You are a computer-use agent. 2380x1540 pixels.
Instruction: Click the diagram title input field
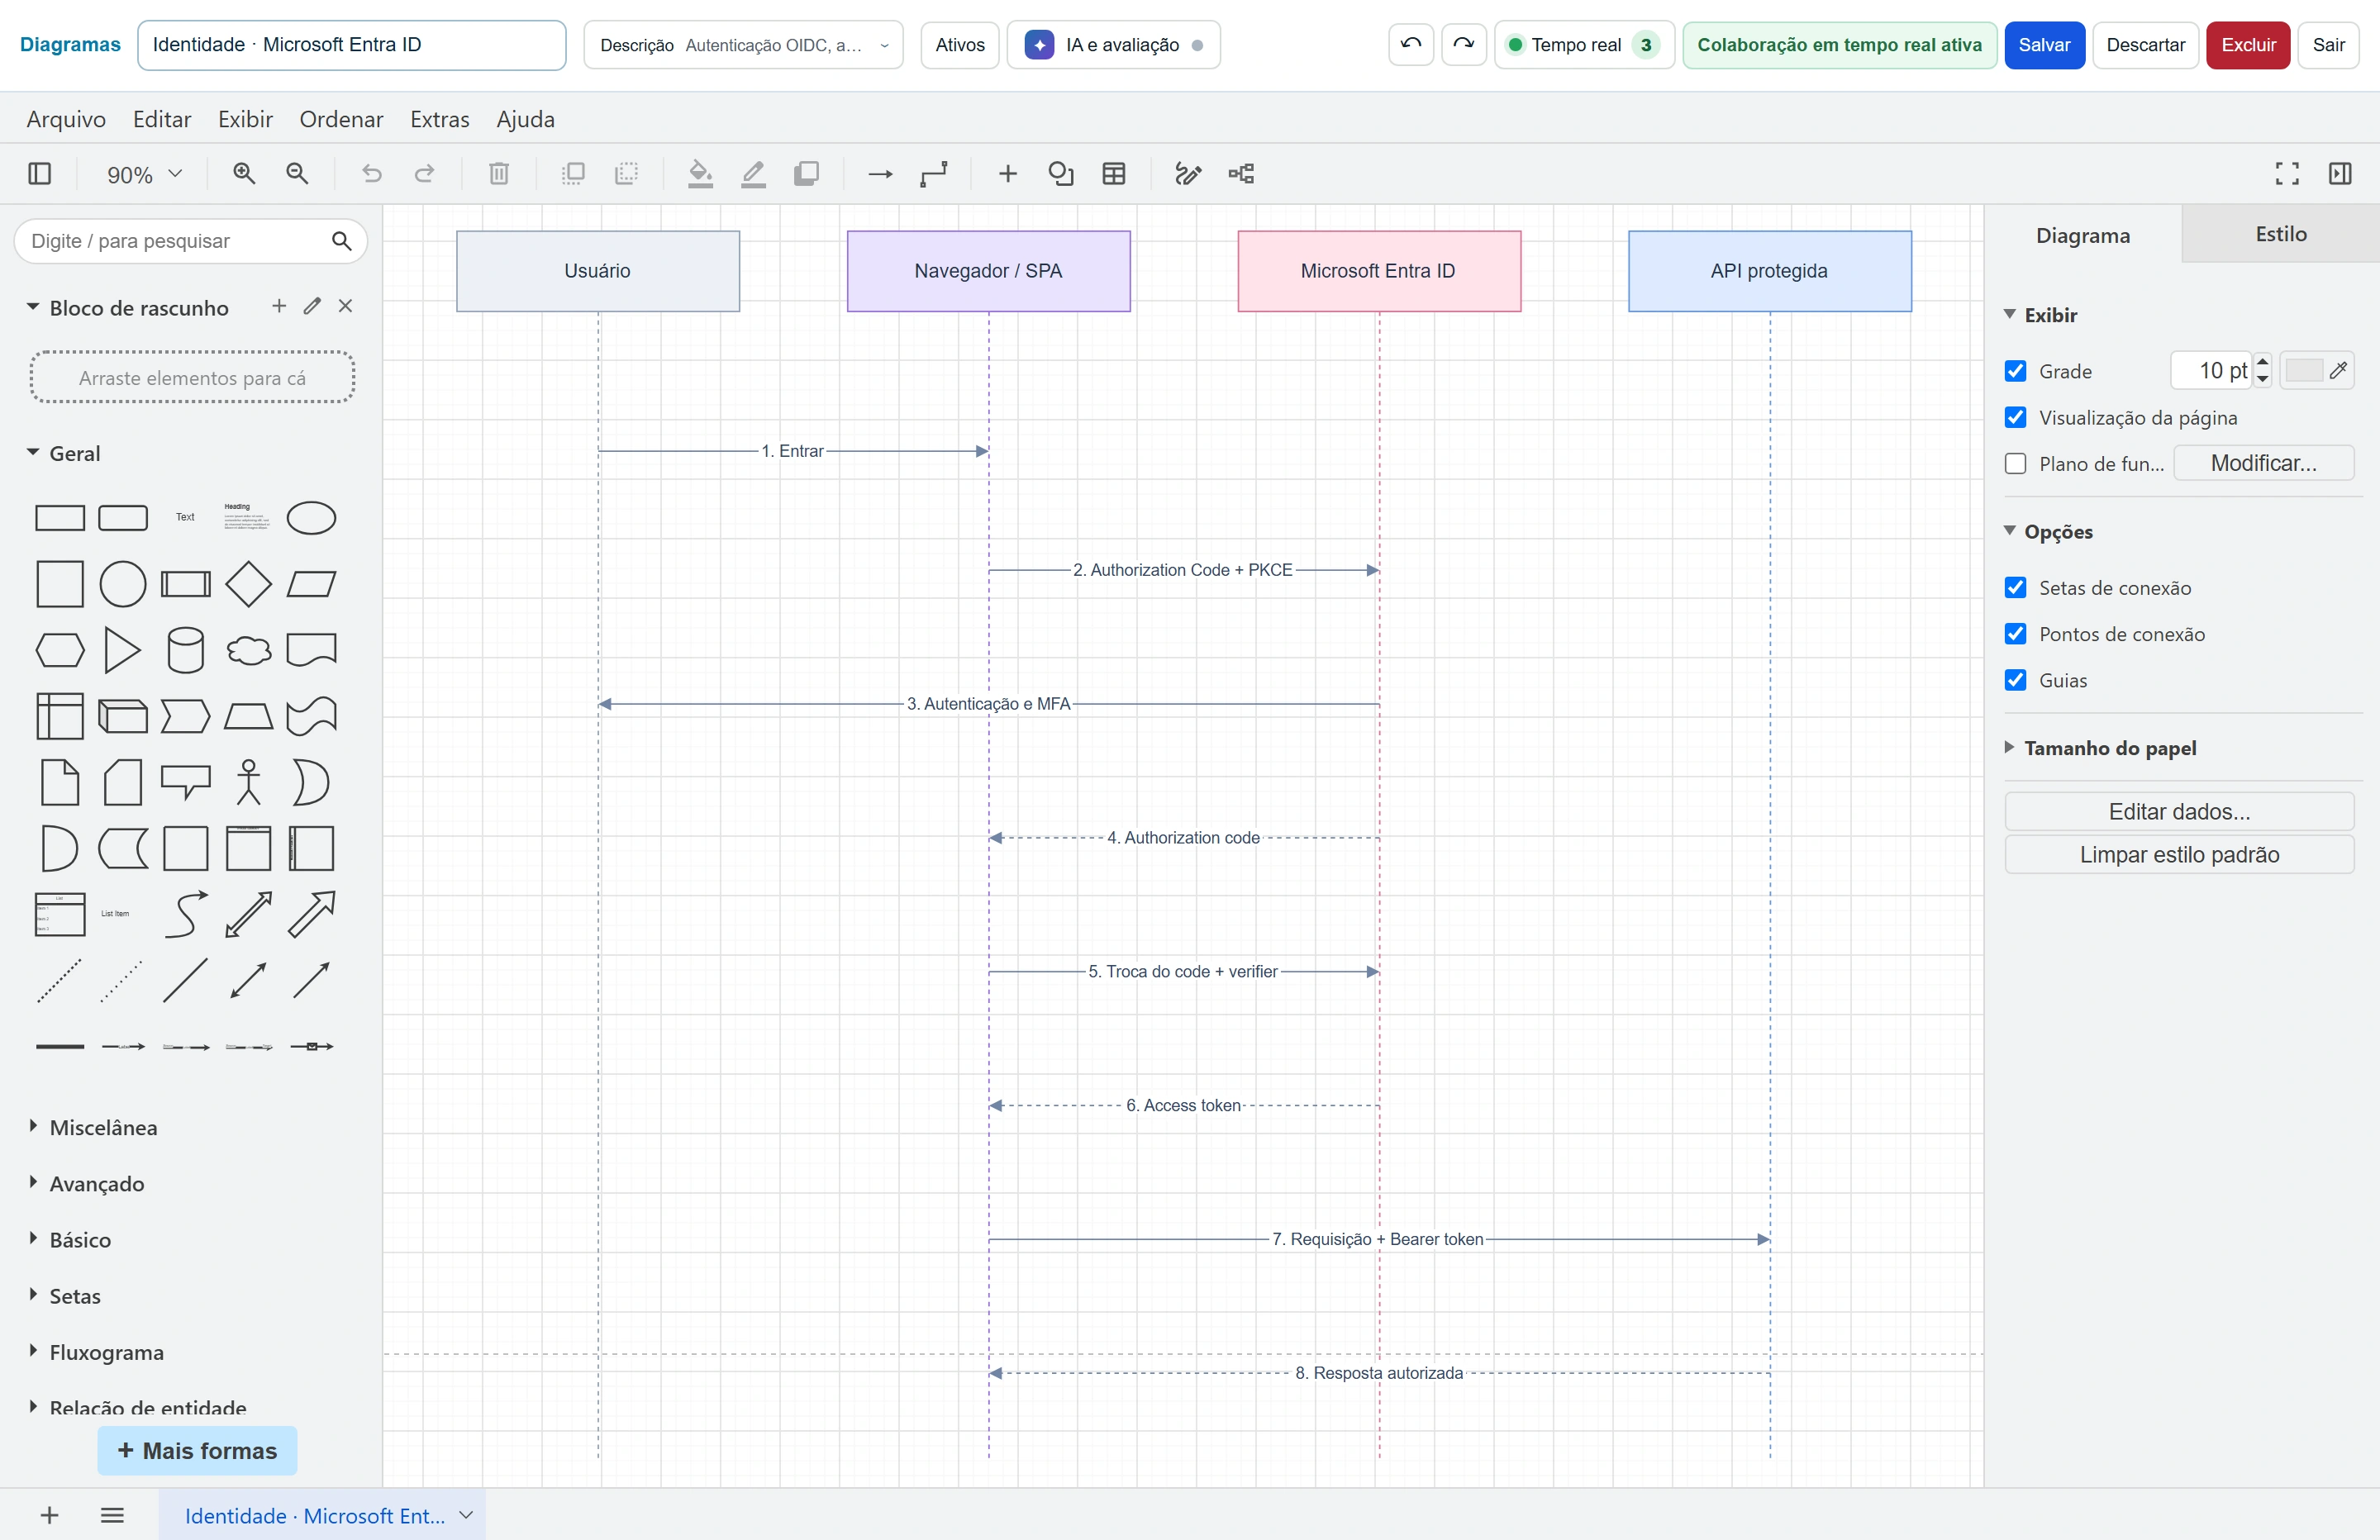pos(352,45)
